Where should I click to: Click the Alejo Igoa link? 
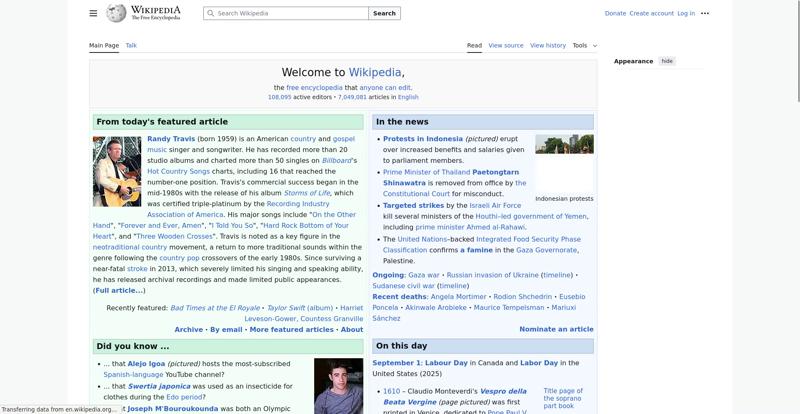click(146, 364)
